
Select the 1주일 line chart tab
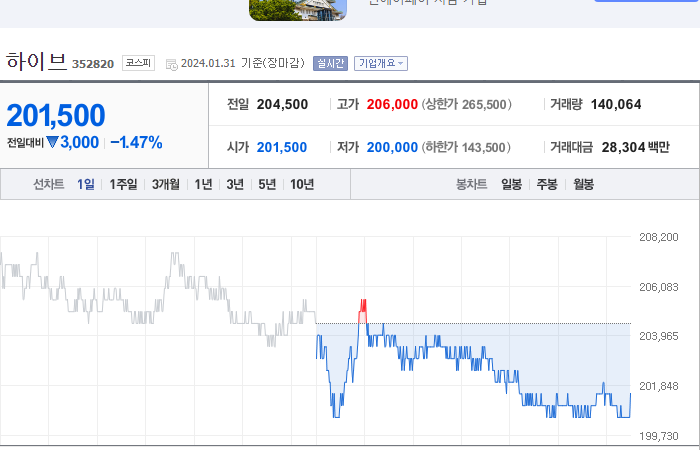[x=124, y=184]
